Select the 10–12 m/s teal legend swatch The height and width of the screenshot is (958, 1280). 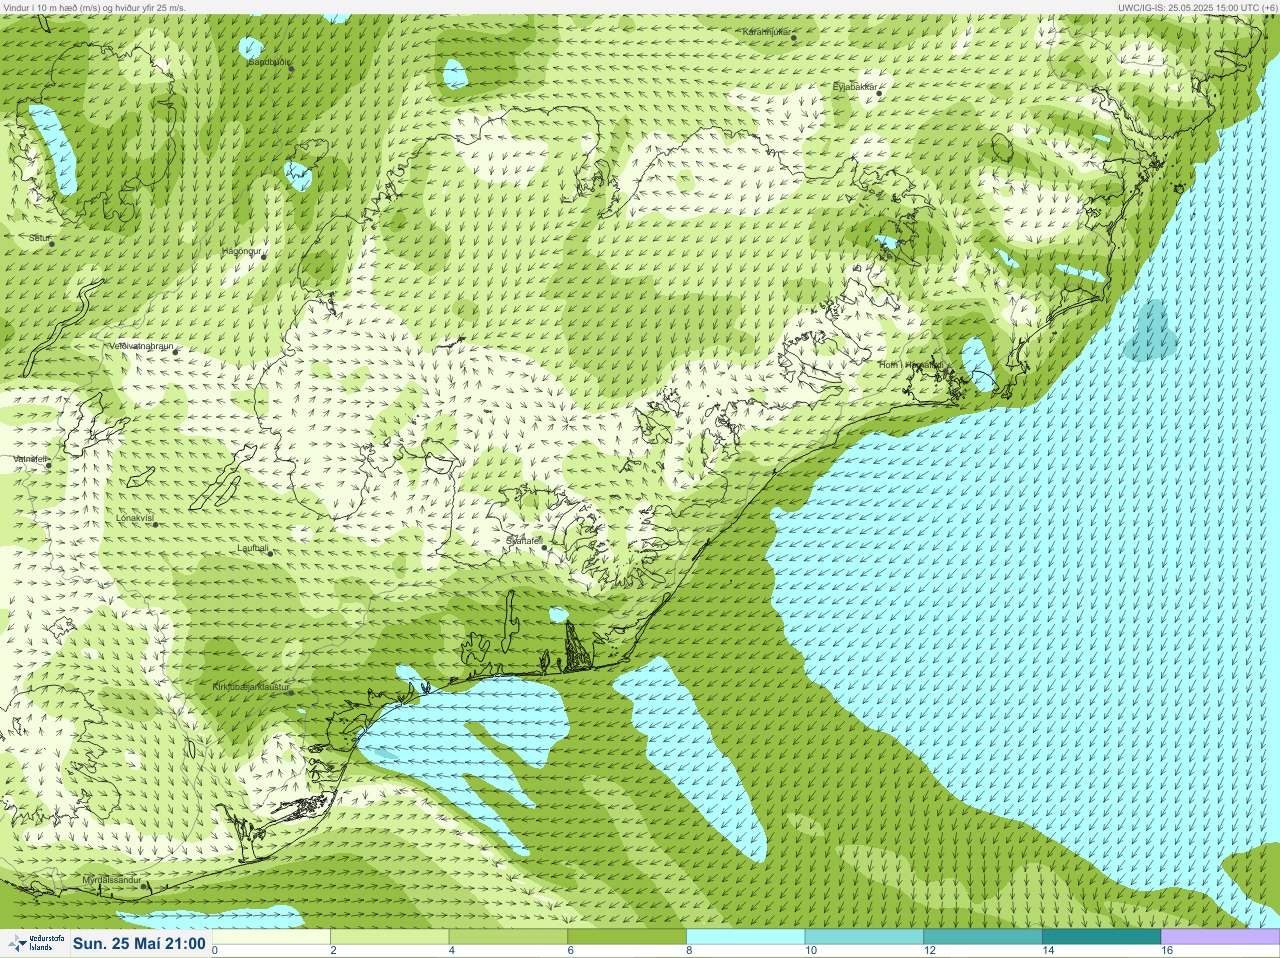click(x=864, y=937)
